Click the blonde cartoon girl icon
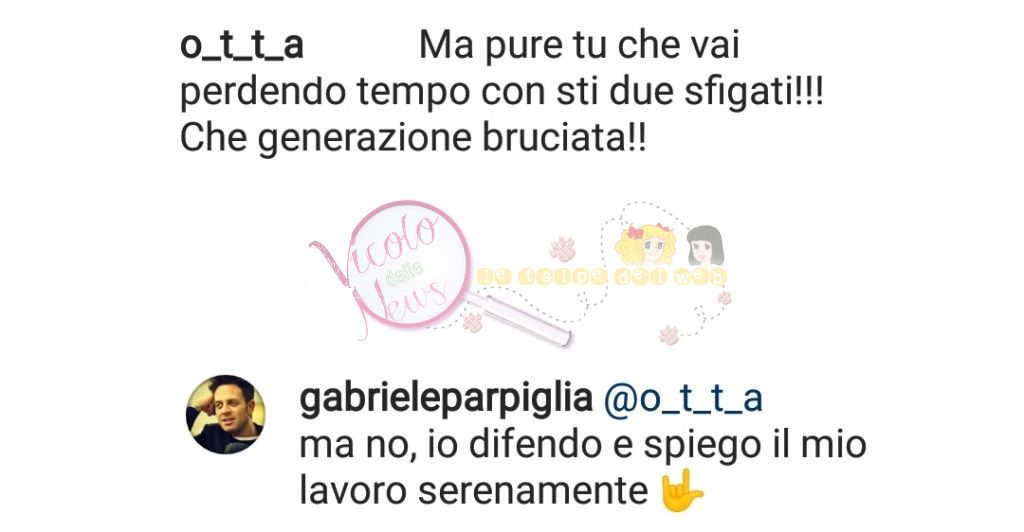Image resolution: width=1024 pixels, height=532 pixels. click(x=649, y=244)
